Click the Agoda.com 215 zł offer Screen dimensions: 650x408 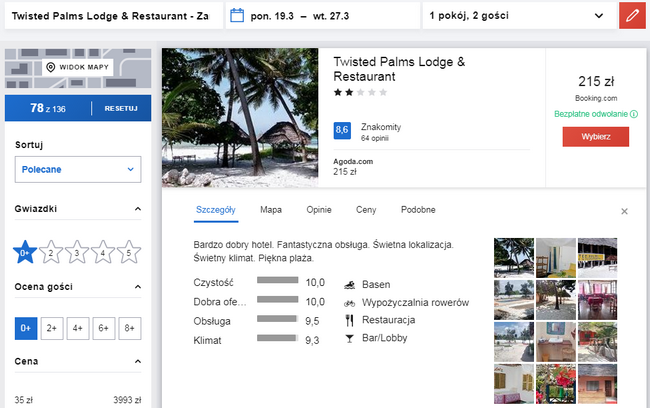(353, 167)
